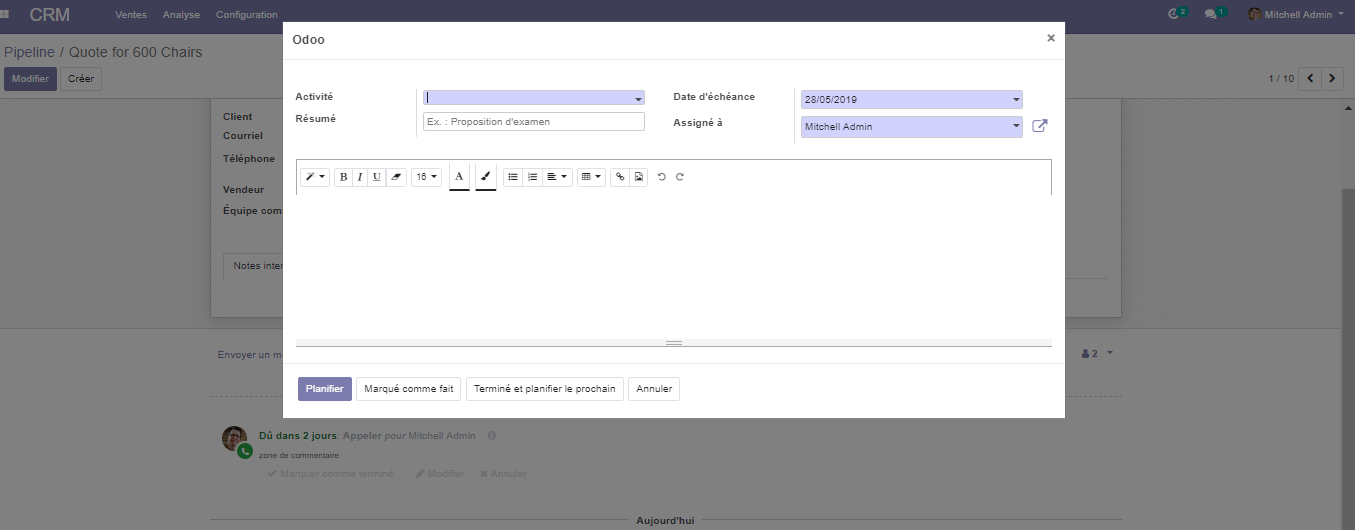Image resolution: width=1355 pixels, height=530 pixels.
Task: Click the Résumé input field
Action: pyautogui.click(x=534, y=122)
